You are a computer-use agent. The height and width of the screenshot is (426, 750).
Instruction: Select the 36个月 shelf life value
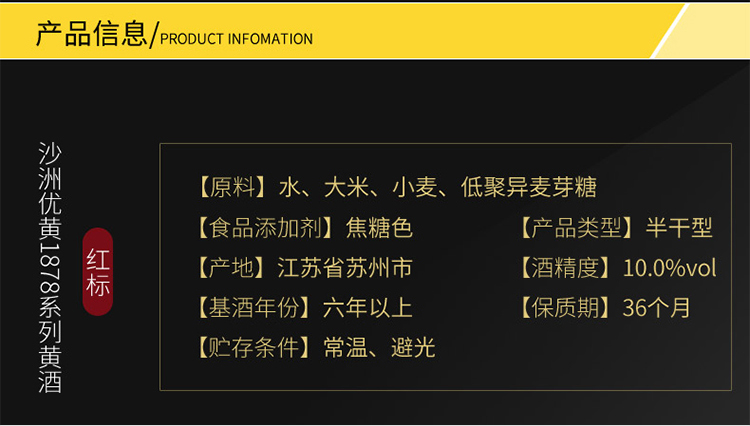point(656,307)
